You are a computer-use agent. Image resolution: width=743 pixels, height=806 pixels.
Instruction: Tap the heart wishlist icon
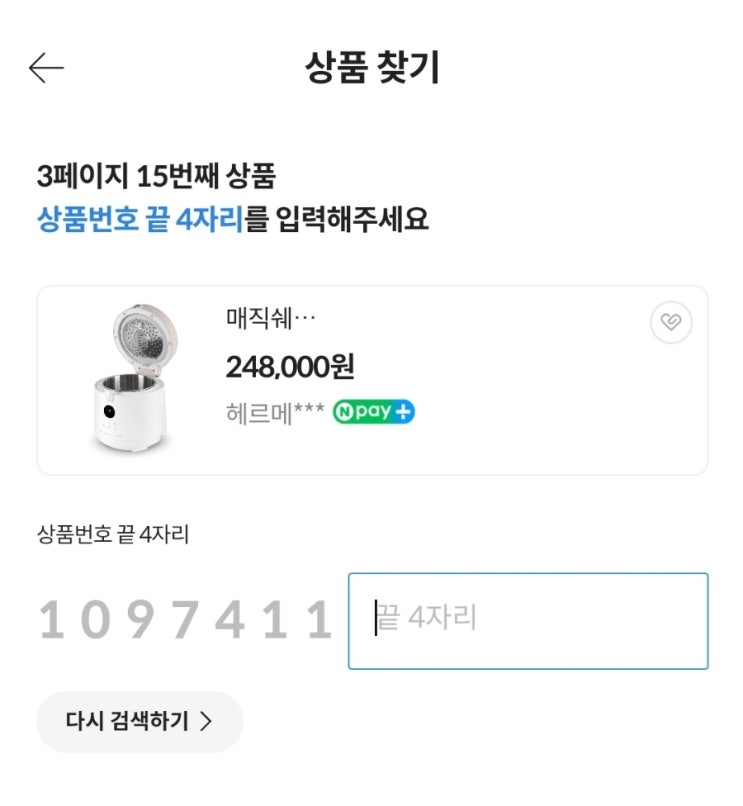click(x=670, y=323)
